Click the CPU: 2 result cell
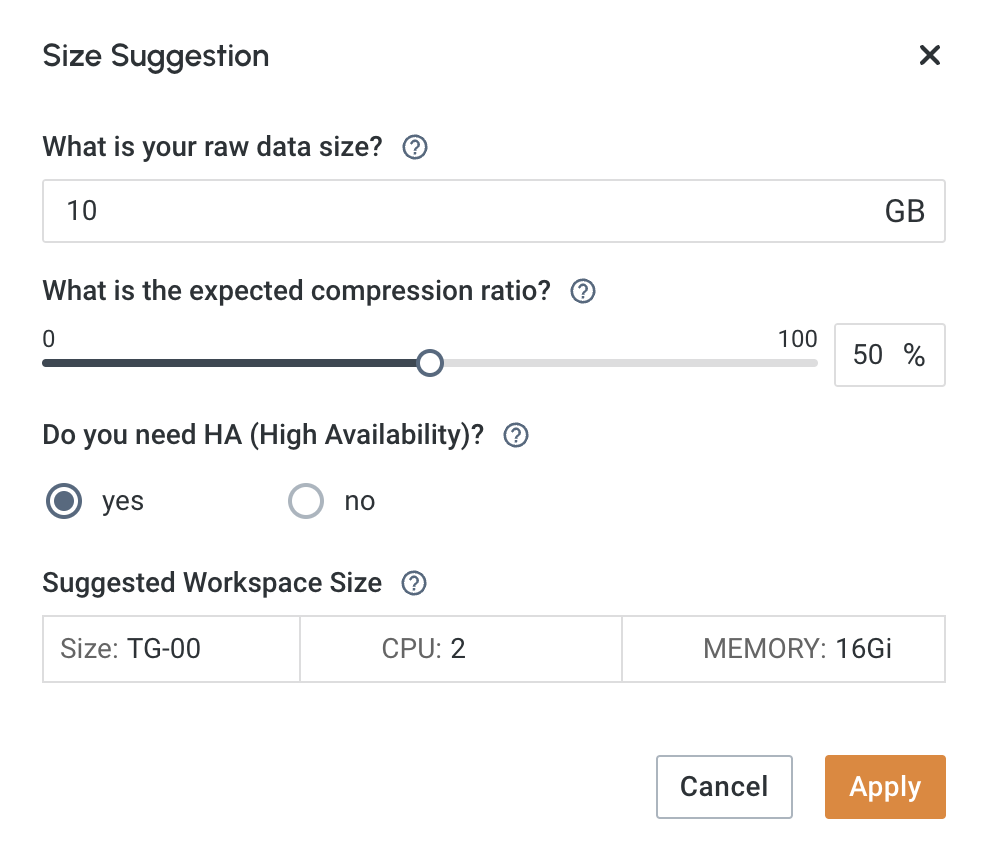Image resolution: width=986 pixels, height=860 pixels. (460, 649)
